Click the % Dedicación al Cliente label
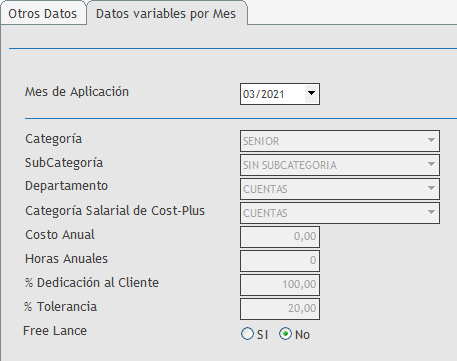This screenshot has height=361, width=457. click(92, 283)
